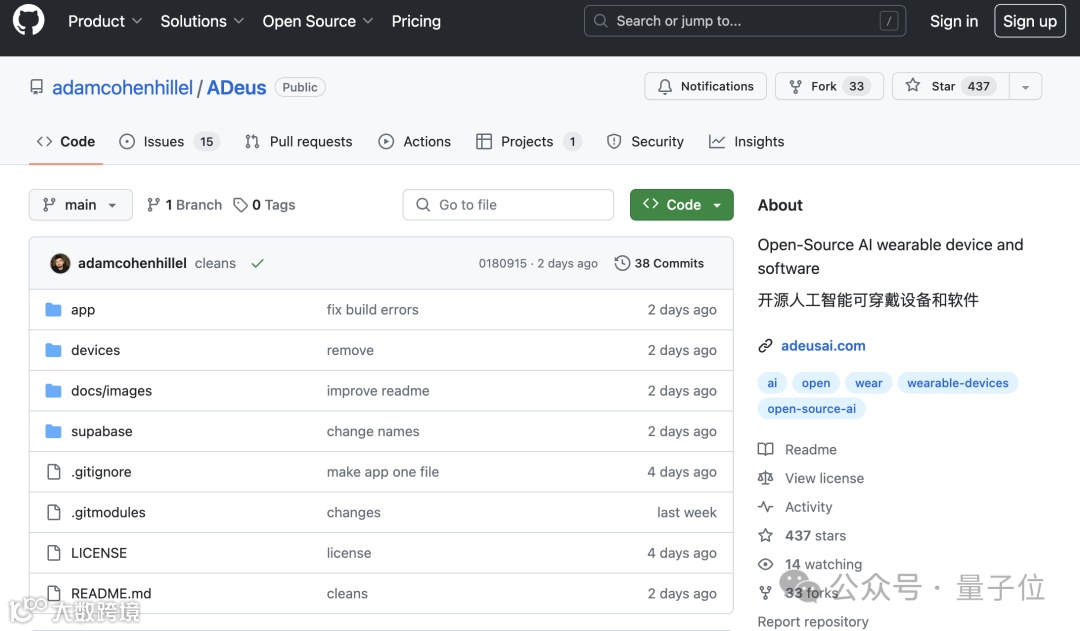Screen dimensions: 1080x631
Task: Open the README.md file
Action: [111, 593]
